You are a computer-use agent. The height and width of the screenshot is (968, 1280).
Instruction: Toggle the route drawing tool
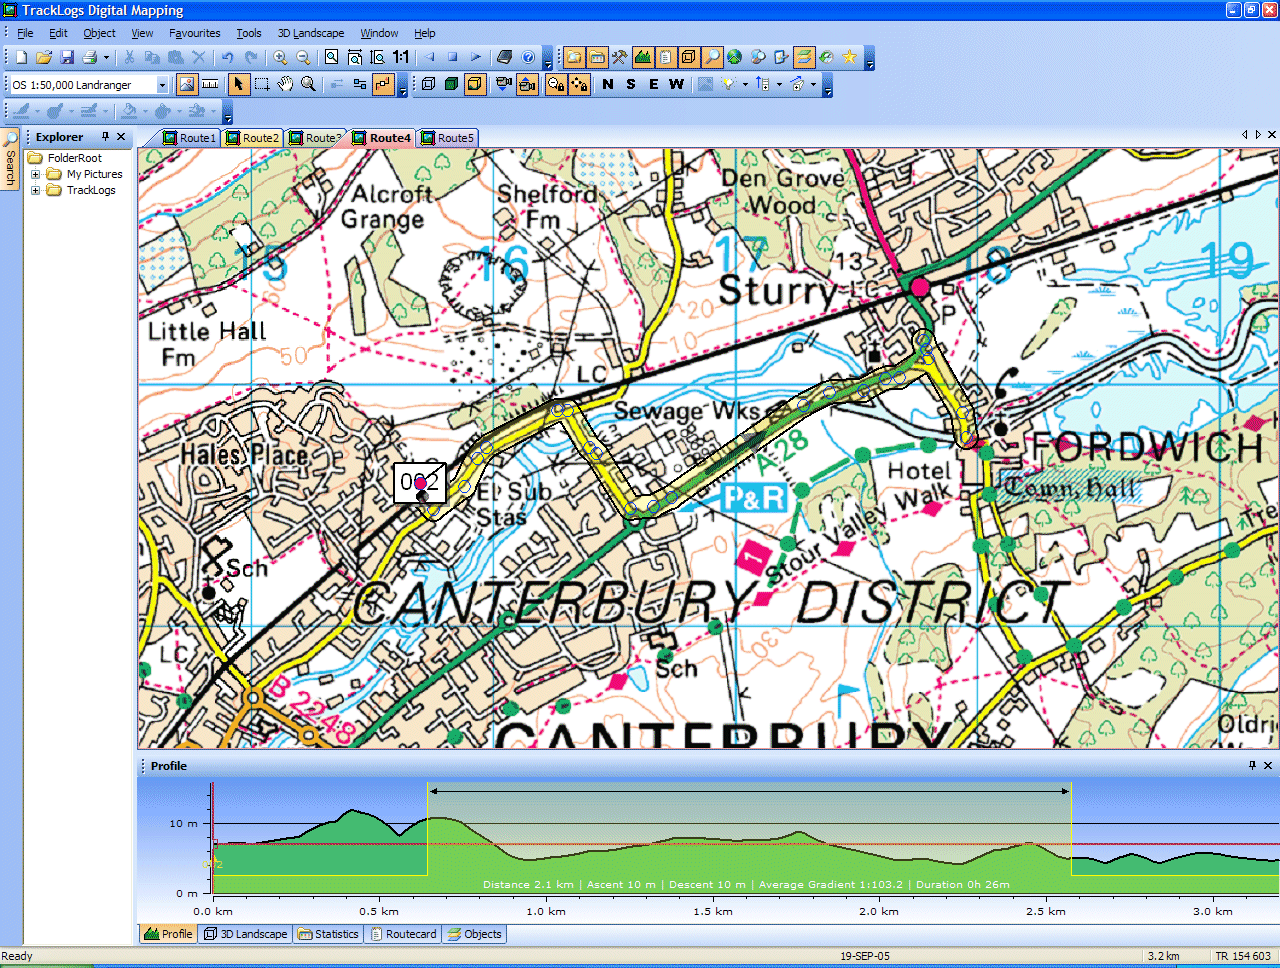pos(384,84)
